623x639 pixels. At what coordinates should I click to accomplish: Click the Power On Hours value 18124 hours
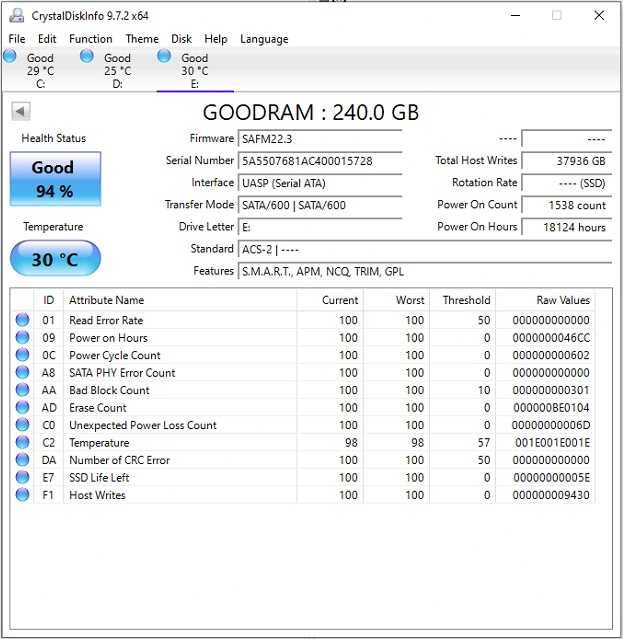tap(567, 227)
